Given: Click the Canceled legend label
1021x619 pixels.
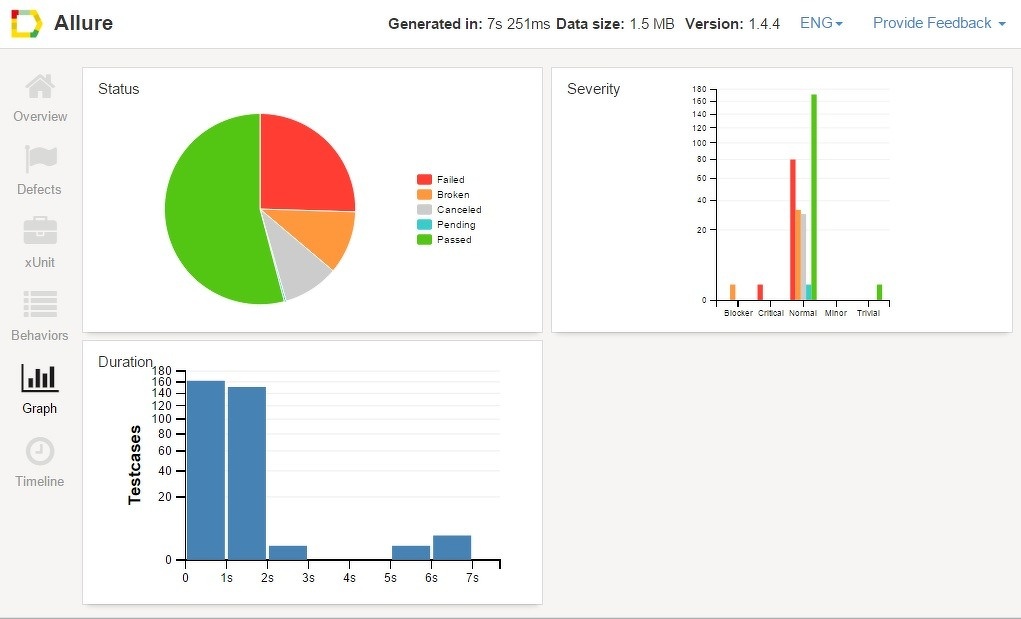Looking at the screenshot, I should [459, 210].
